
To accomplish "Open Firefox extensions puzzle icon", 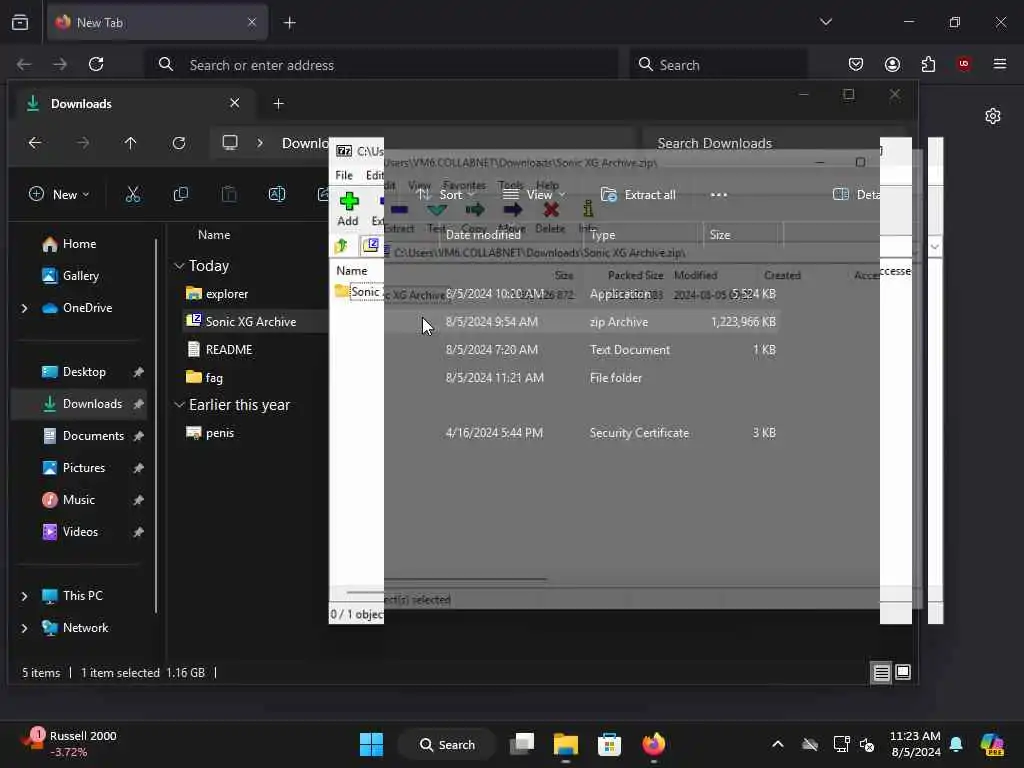I will 928,64.
